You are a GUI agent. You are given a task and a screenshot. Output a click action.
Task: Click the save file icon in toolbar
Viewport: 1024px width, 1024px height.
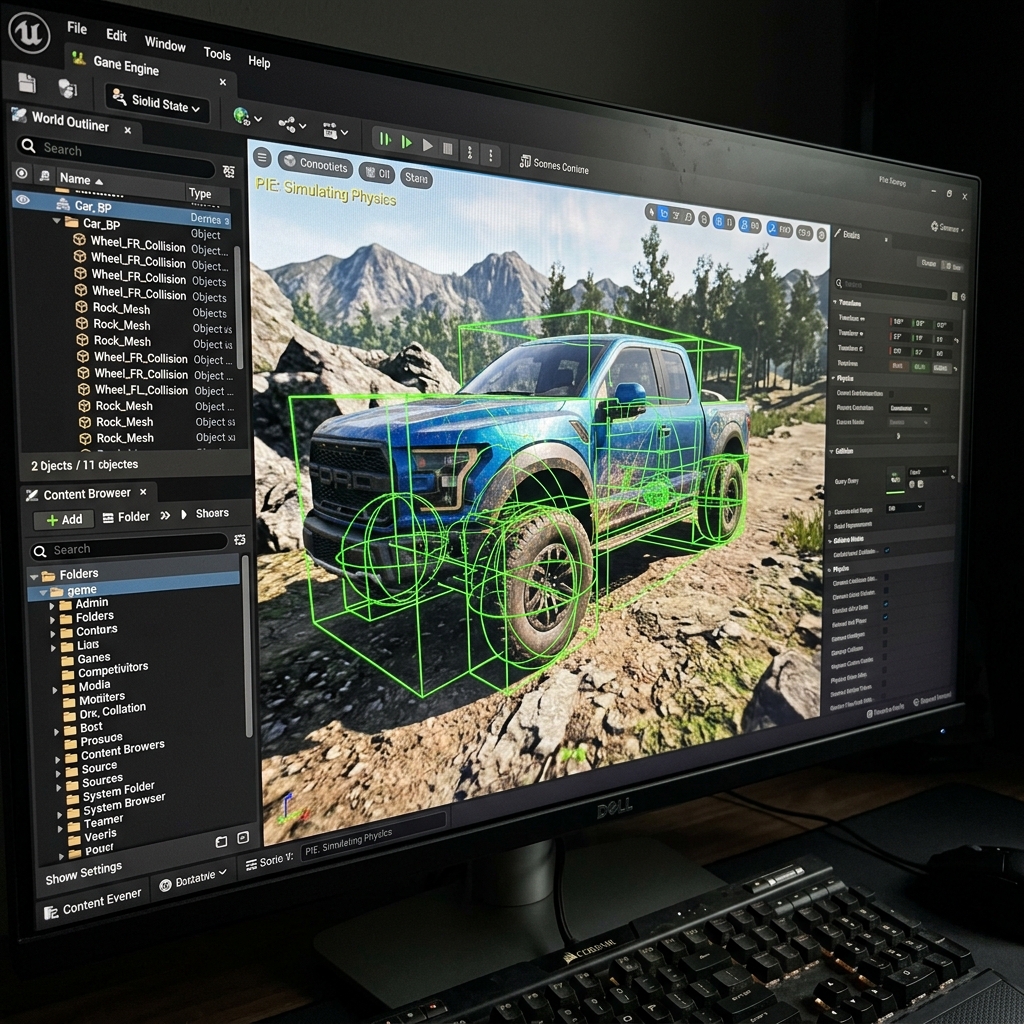27,83
